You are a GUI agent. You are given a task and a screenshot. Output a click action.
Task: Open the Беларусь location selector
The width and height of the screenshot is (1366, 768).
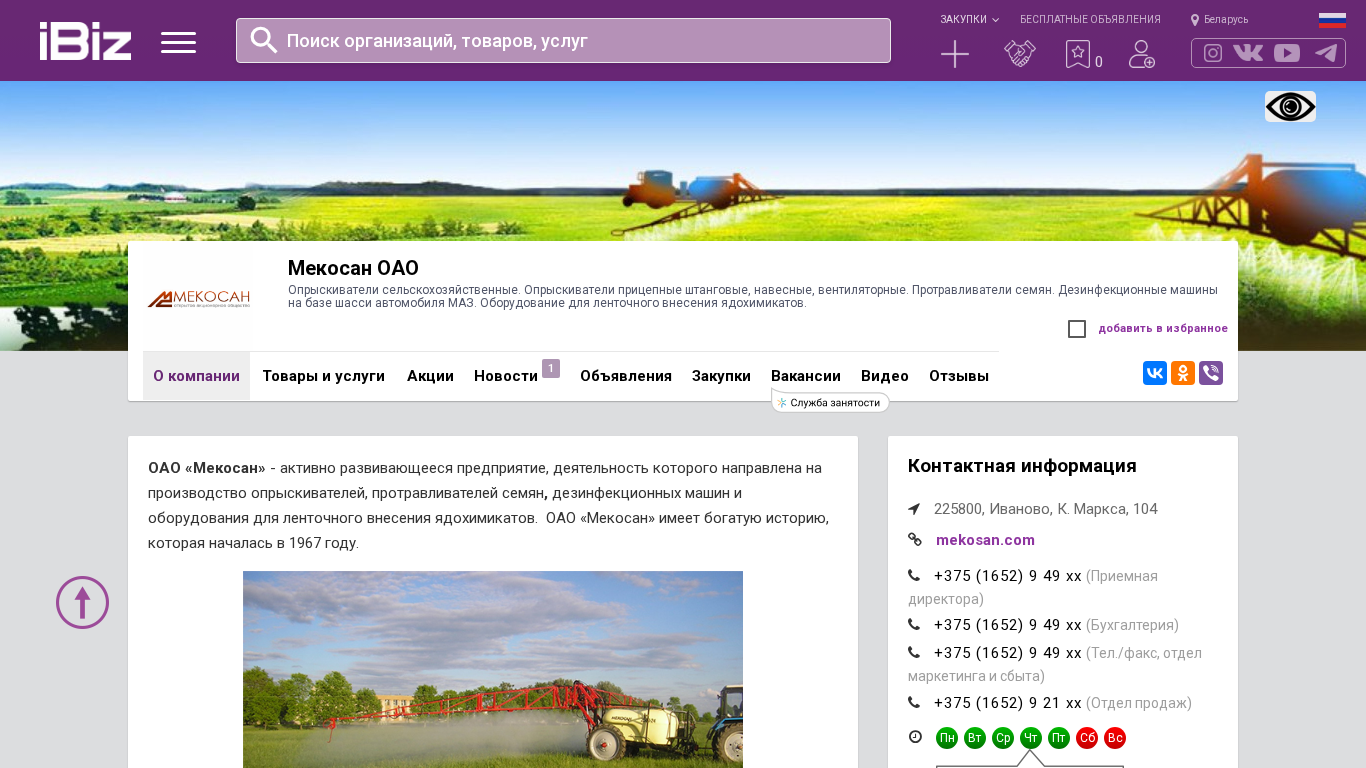1219,20
